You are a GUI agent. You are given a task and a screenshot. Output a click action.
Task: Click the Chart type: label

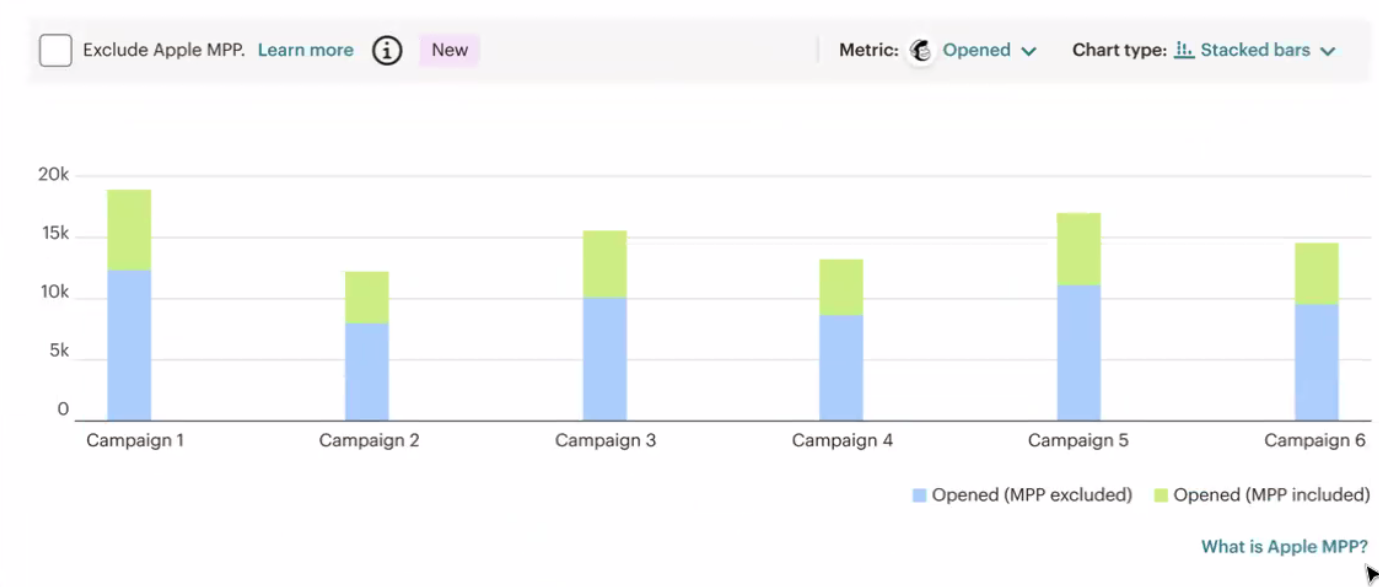[1119, 50]
